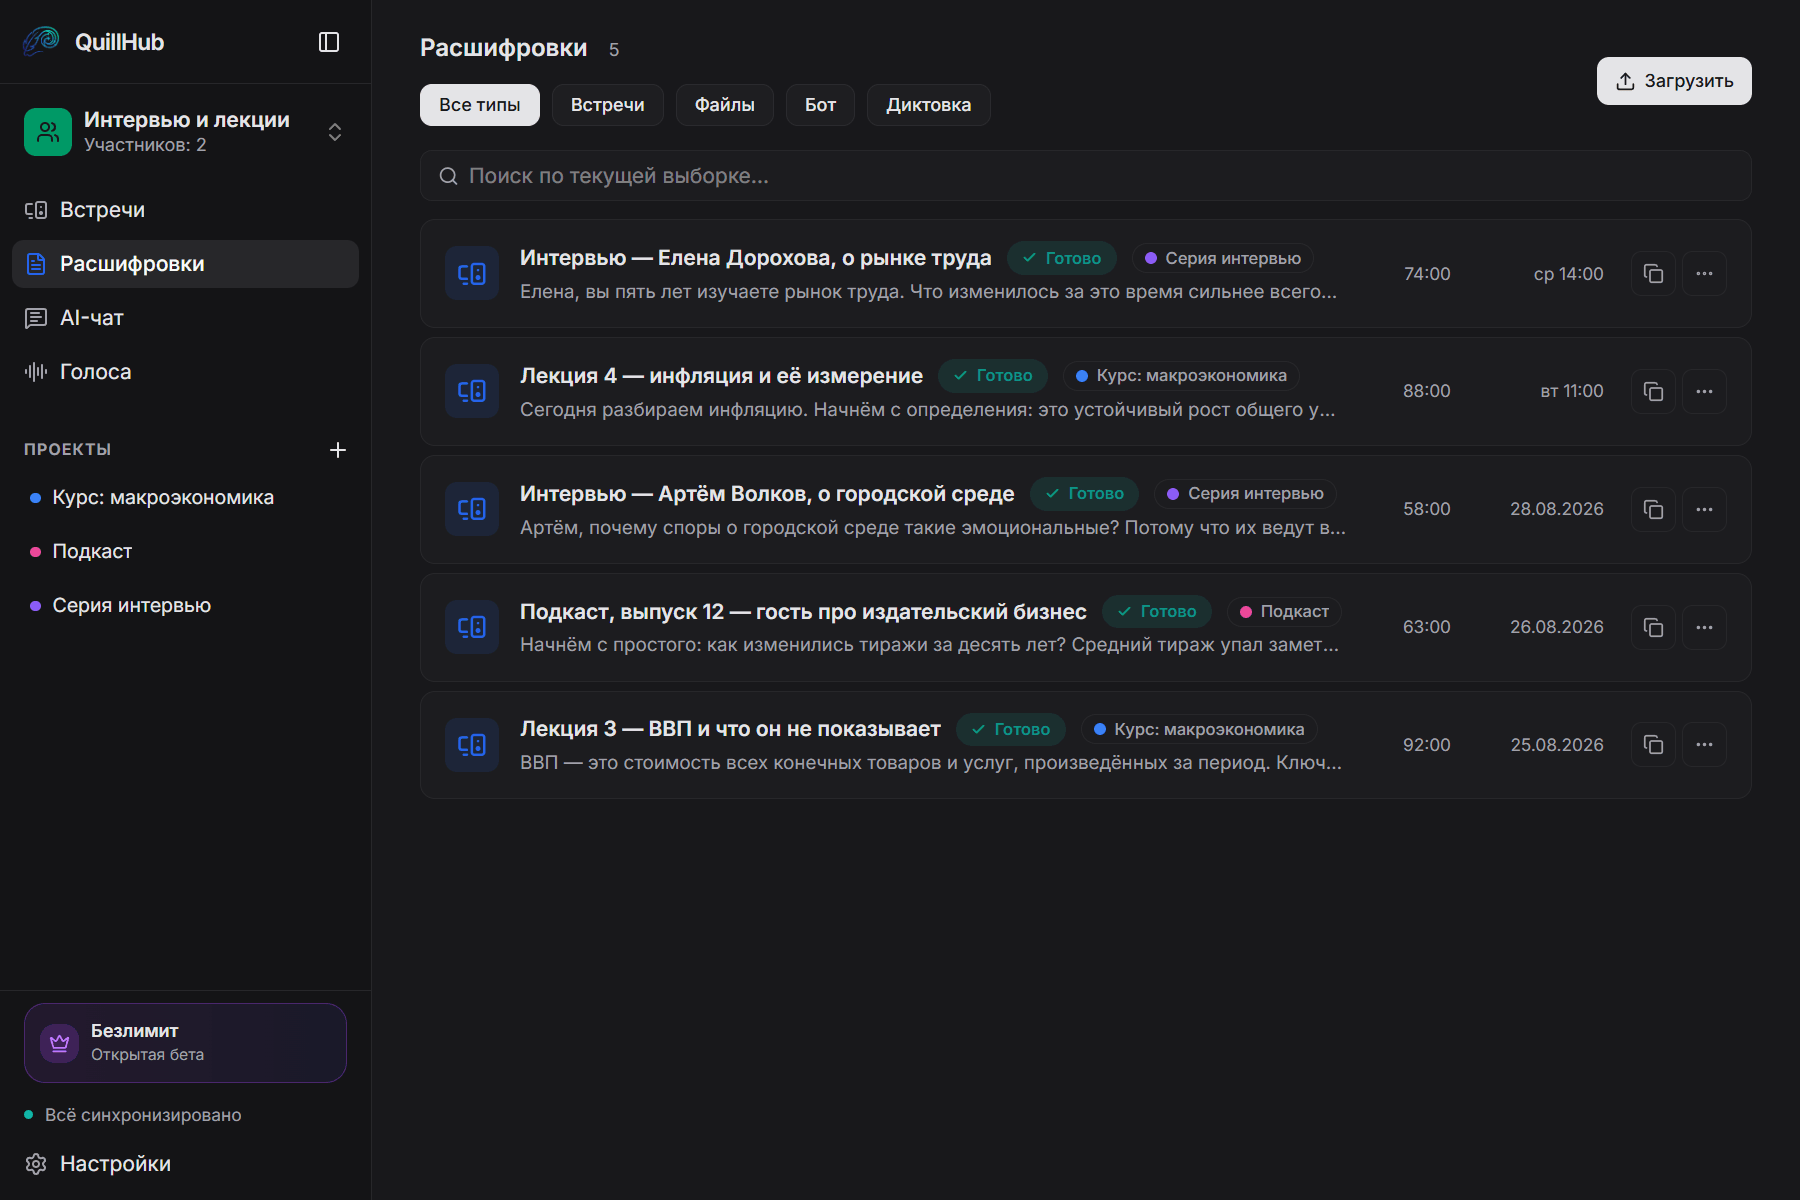Open Подкаст, выпуск 12 transcript title
This screenshot has width=1800, height=1200.
click(x=803, y=612)
